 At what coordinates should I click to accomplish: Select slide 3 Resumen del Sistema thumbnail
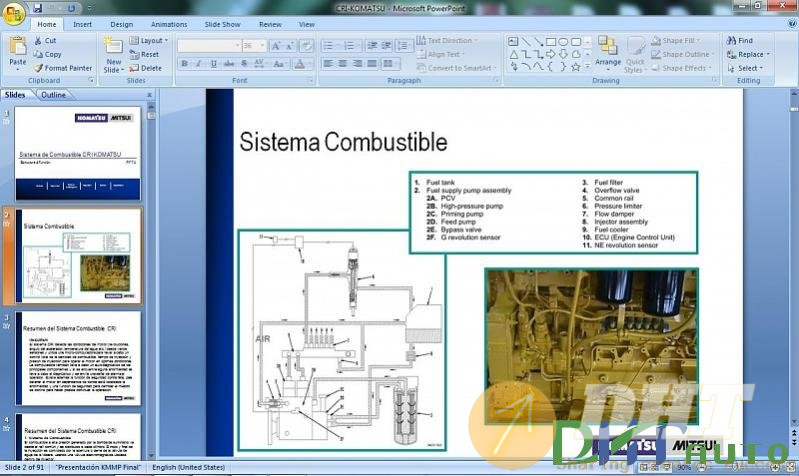pyautogui.click(x=78, y=358)
